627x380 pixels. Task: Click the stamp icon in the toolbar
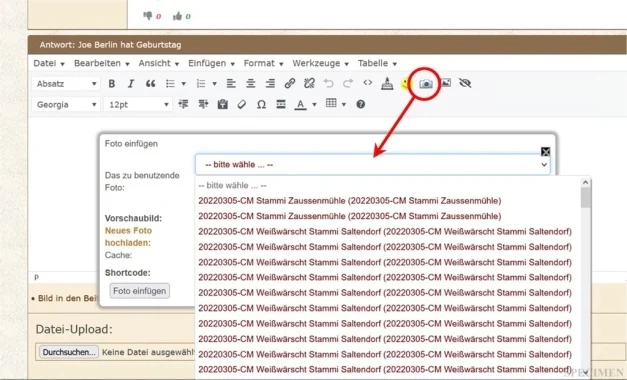tap(387, 83)
